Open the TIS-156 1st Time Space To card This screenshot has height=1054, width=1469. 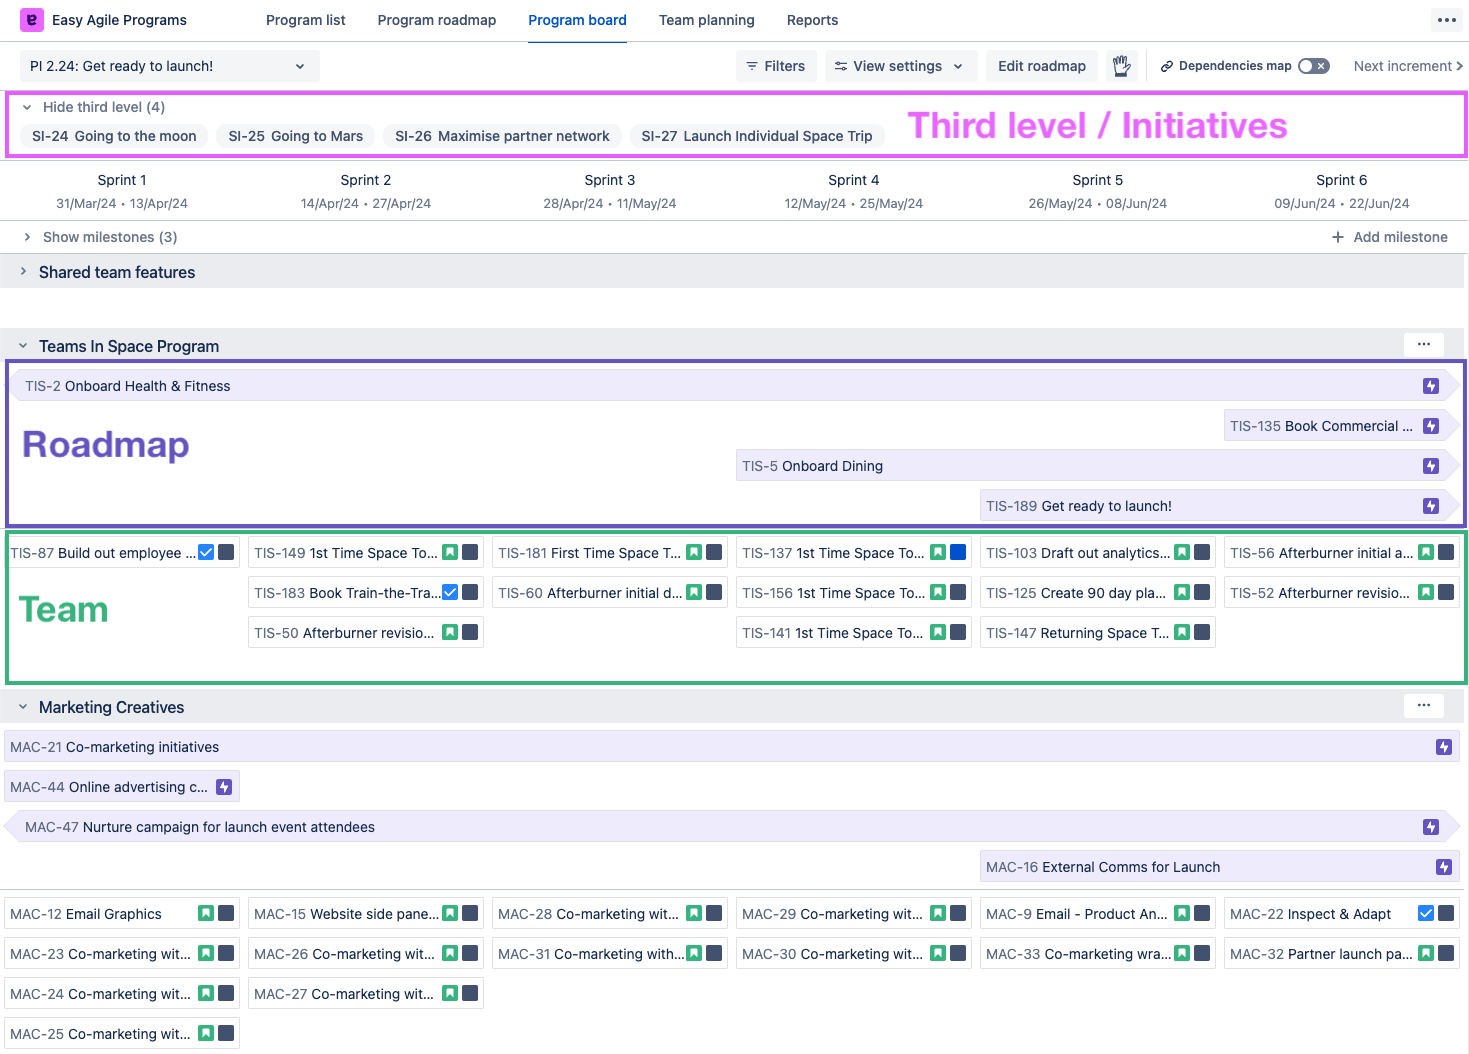[x=854, y=593]
